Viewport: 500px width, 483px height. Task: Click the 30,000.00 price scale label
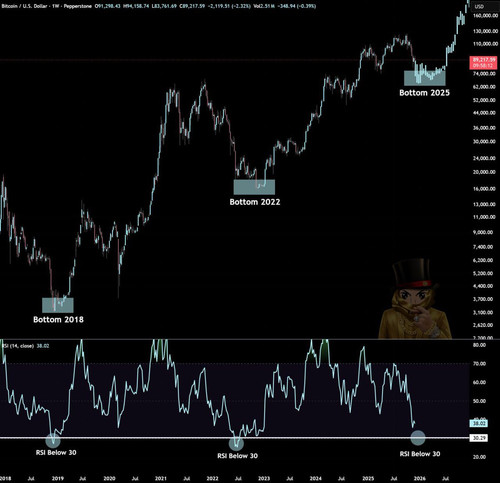click(484, 141)
